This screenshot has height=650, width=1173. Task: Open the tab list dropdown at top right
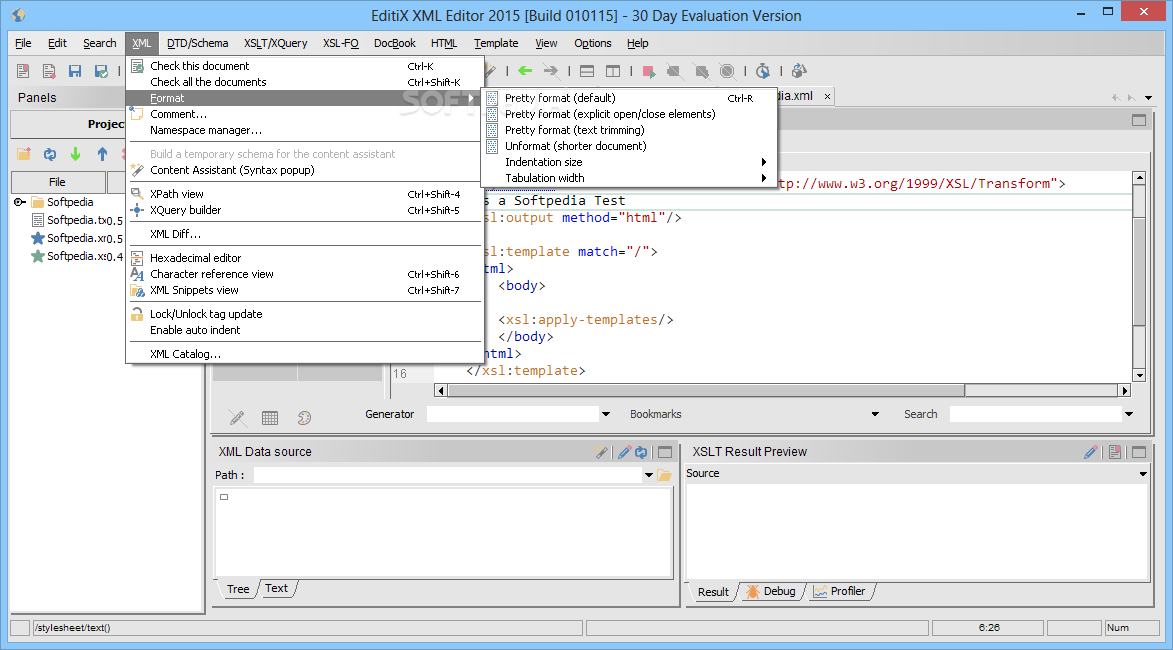point(1148,98)
